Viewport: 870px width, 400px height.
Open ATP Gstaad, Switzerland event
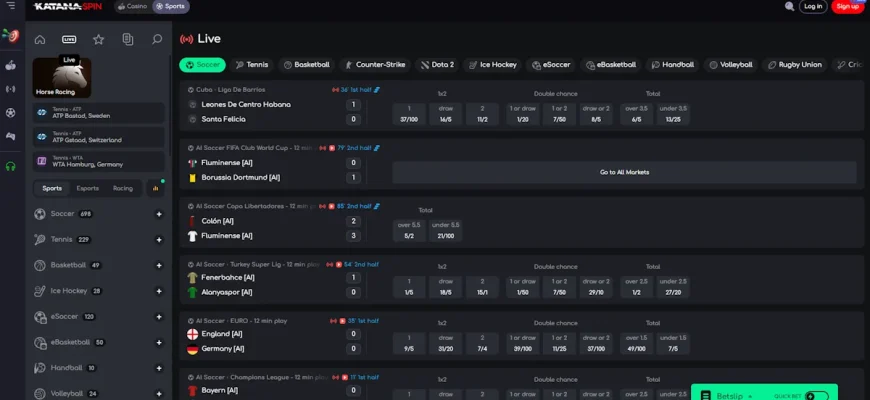point(98,137)
